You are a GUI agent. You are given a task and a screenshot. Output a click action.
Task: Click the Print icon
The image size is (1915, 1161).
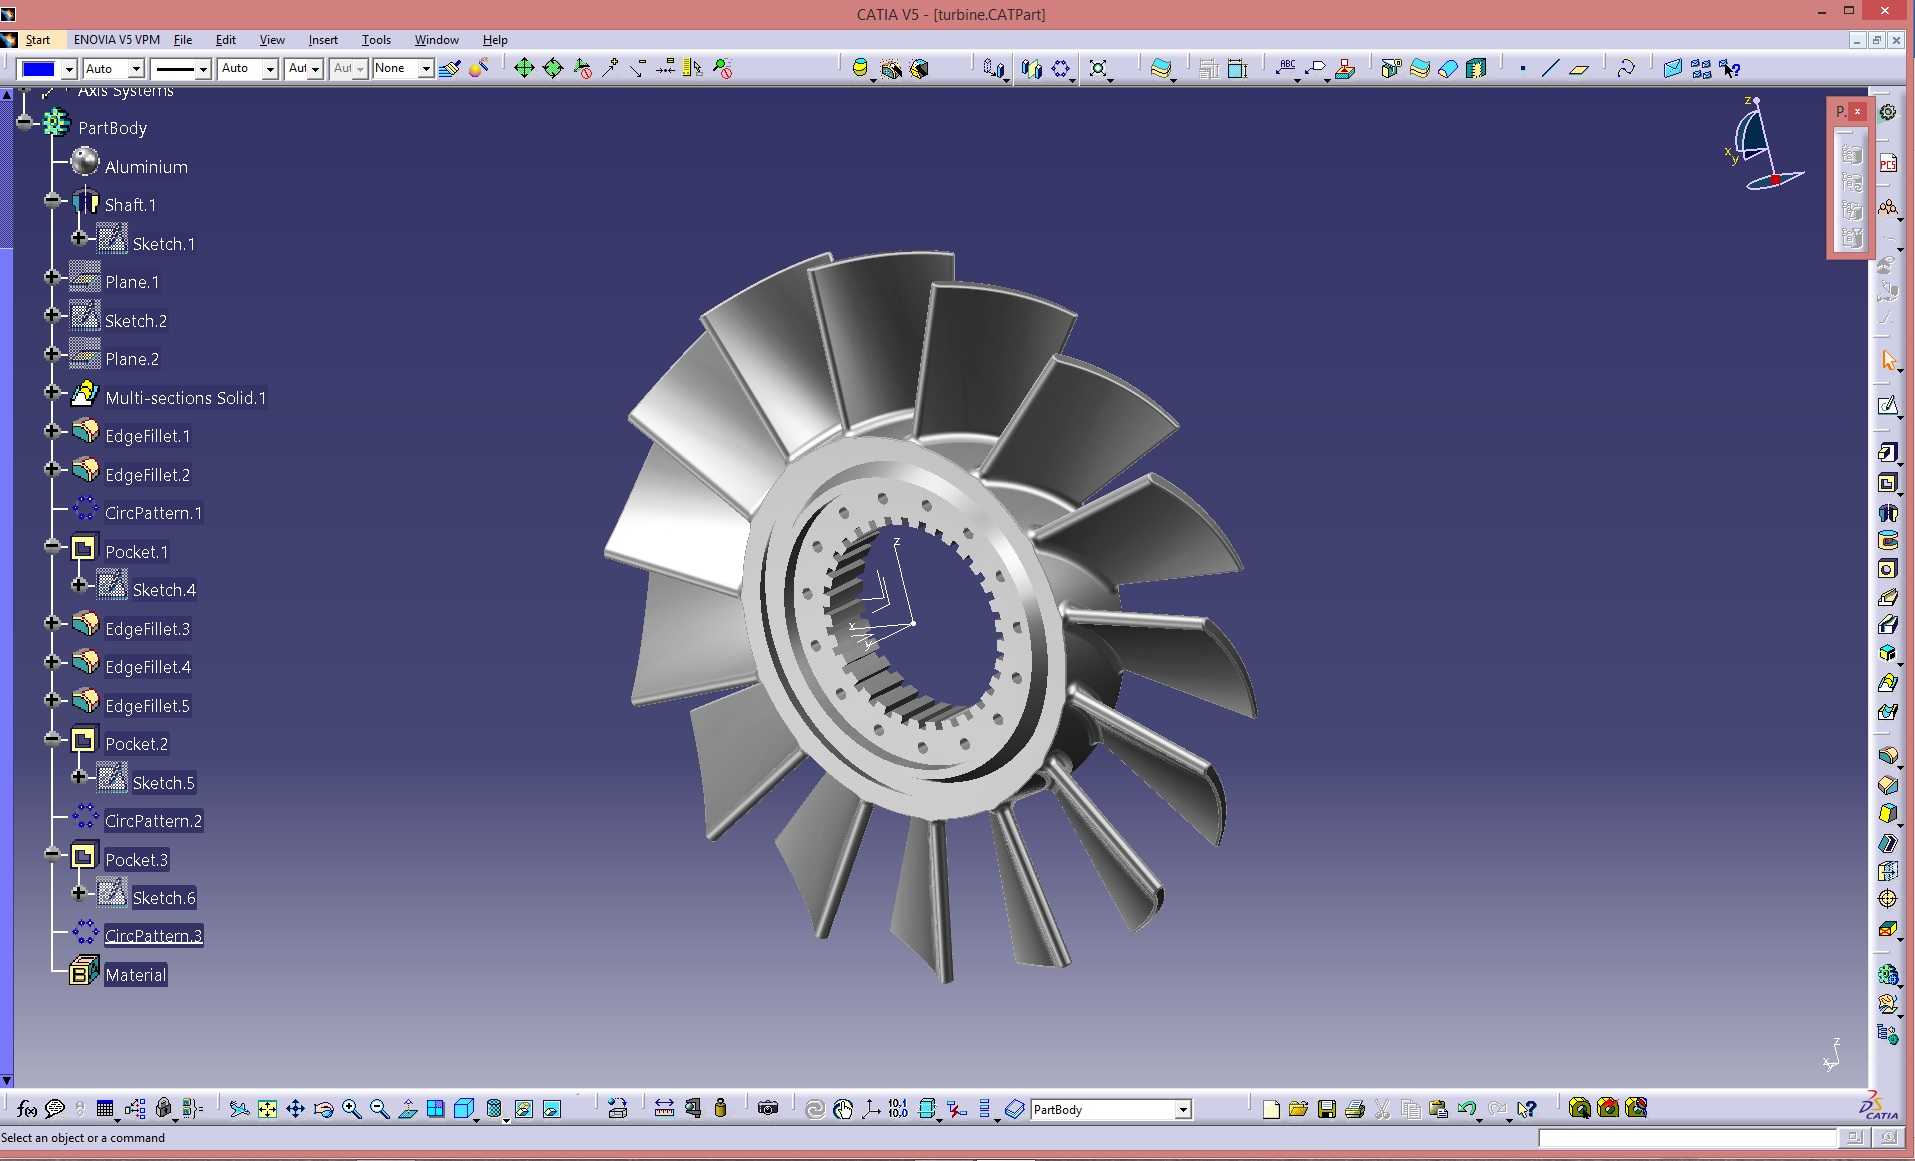pos(1355,1109)
